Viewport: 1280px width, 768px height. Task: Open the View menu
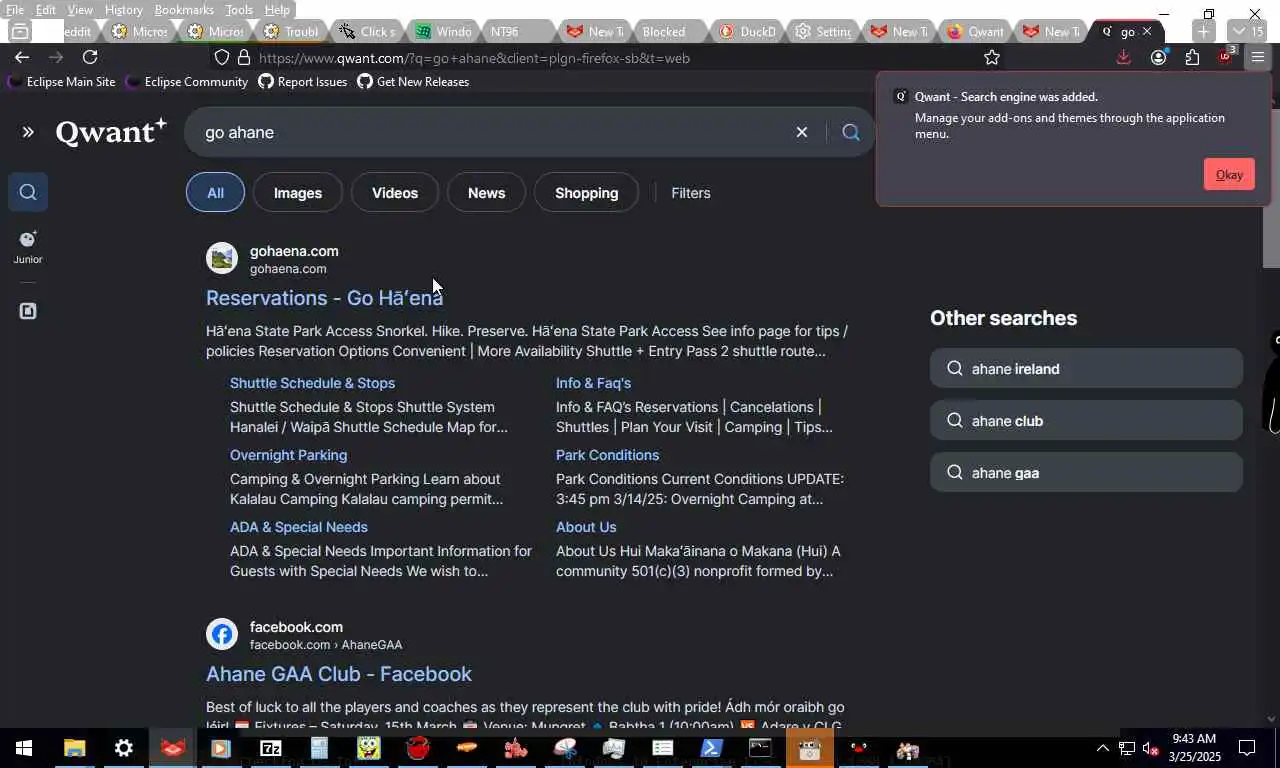(x=80, y=9)
